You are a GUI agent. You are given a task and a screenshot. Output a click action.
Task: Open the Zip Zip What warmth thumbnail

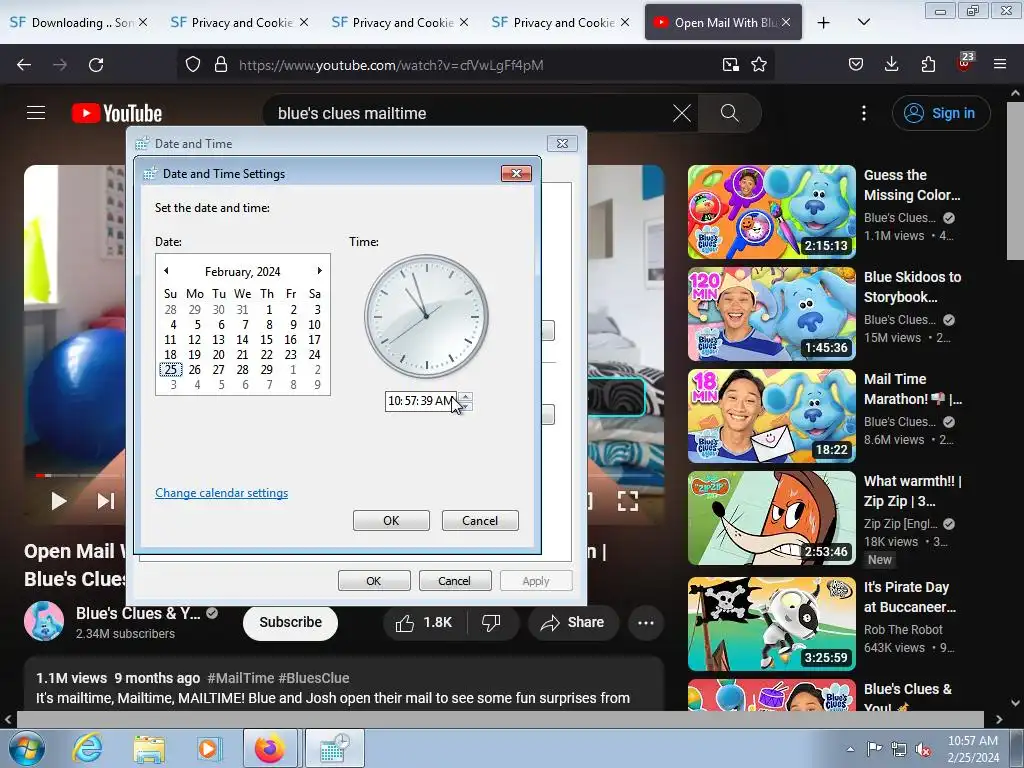coord(771,518)
